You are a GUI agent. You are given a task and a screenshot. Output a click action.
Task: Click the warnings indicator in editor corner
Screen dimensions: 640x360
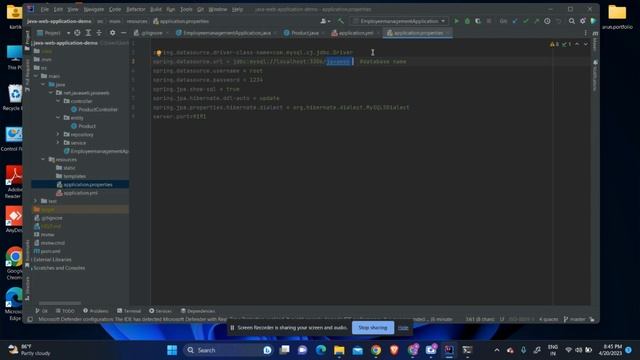point(554,44)
